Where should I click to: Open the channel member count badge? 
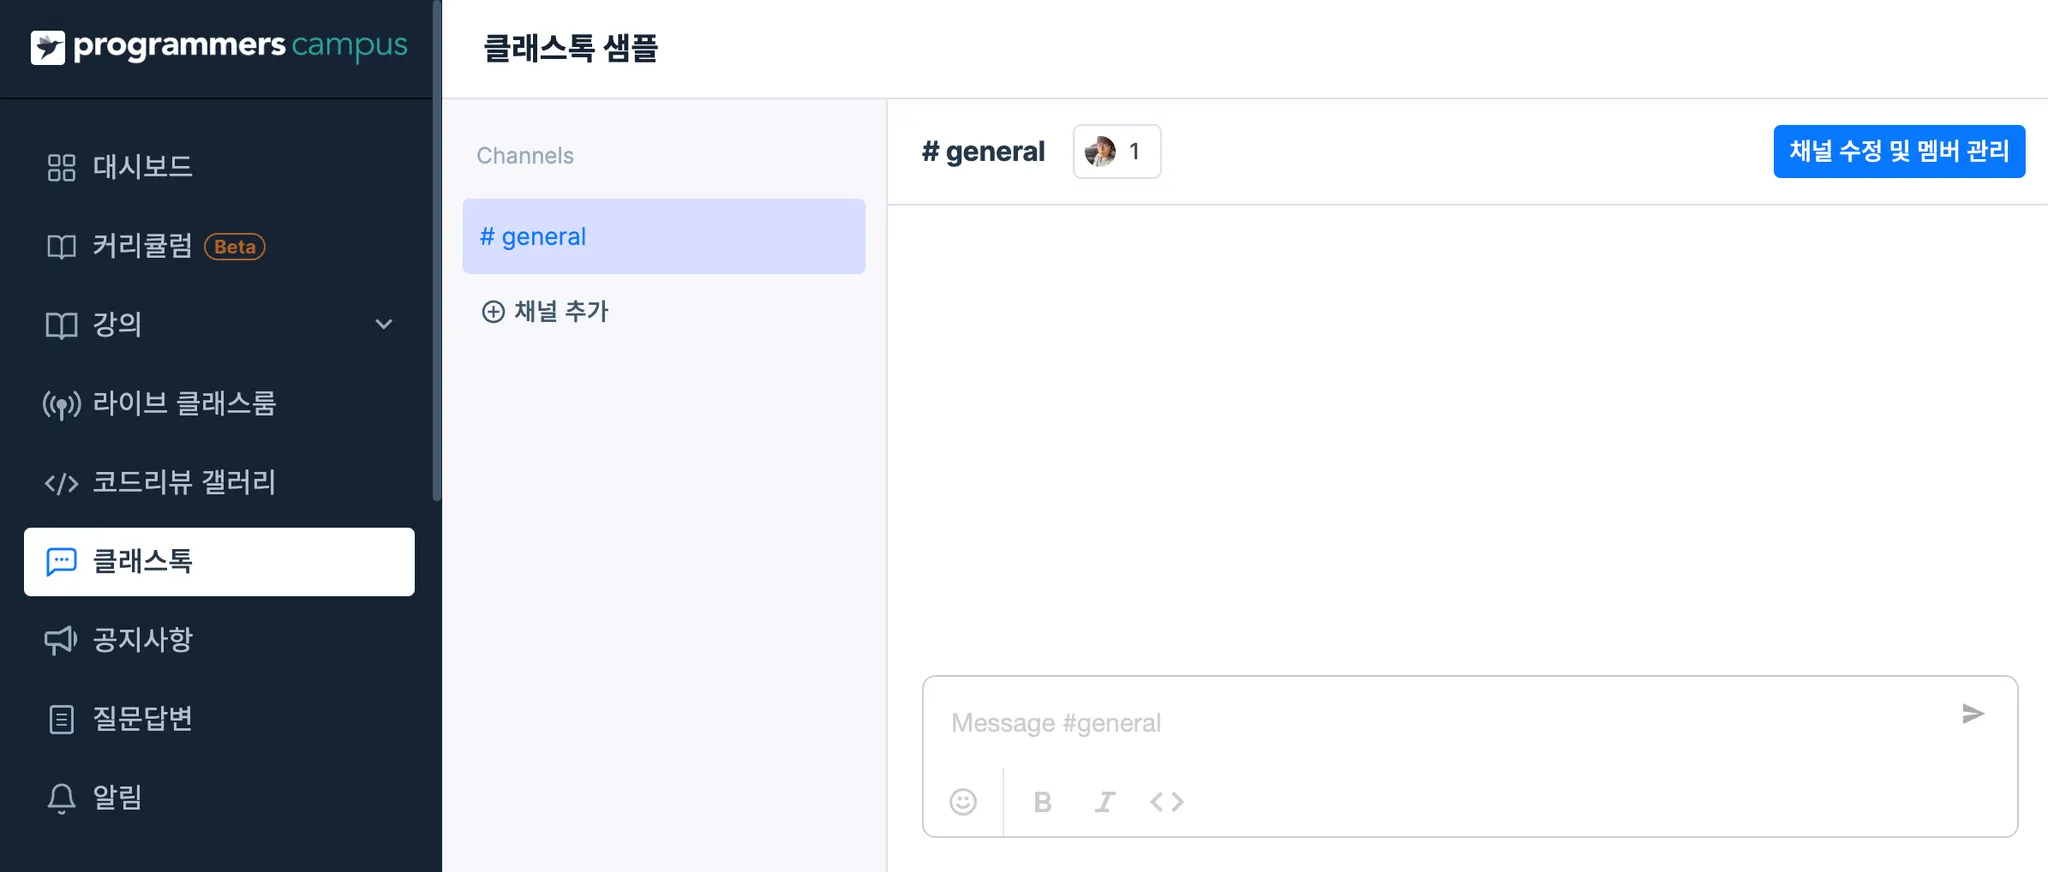pos(1116,152)
